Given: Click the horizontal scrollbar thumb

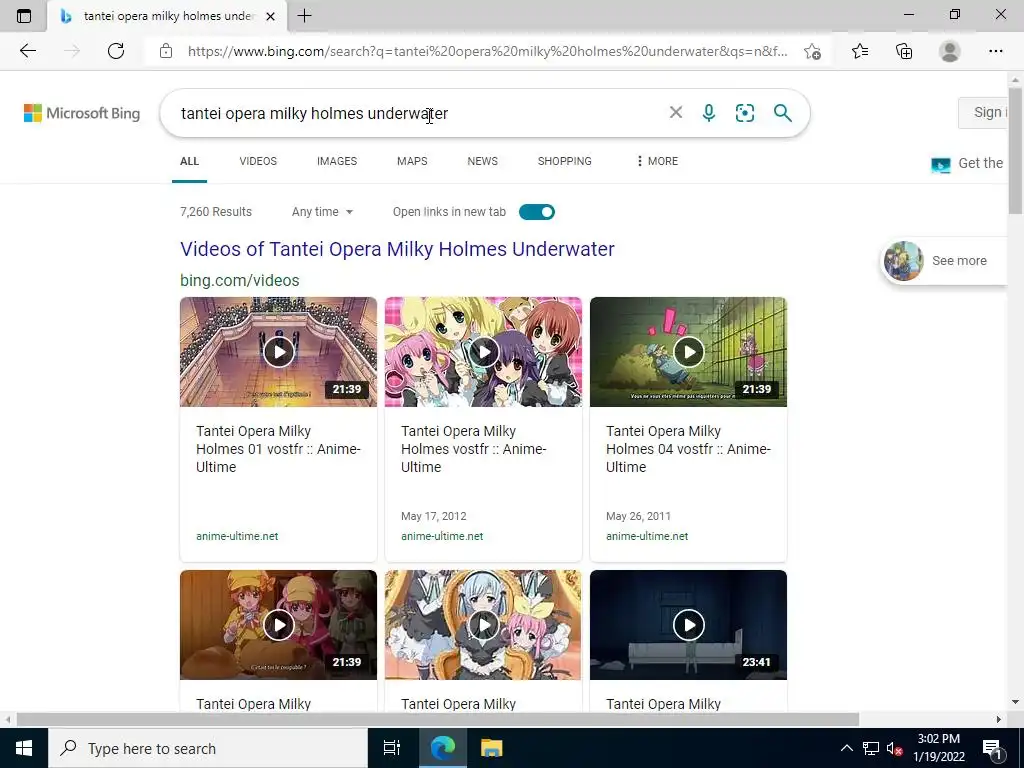Looking at the screenshot, I should tap(438, 719).
